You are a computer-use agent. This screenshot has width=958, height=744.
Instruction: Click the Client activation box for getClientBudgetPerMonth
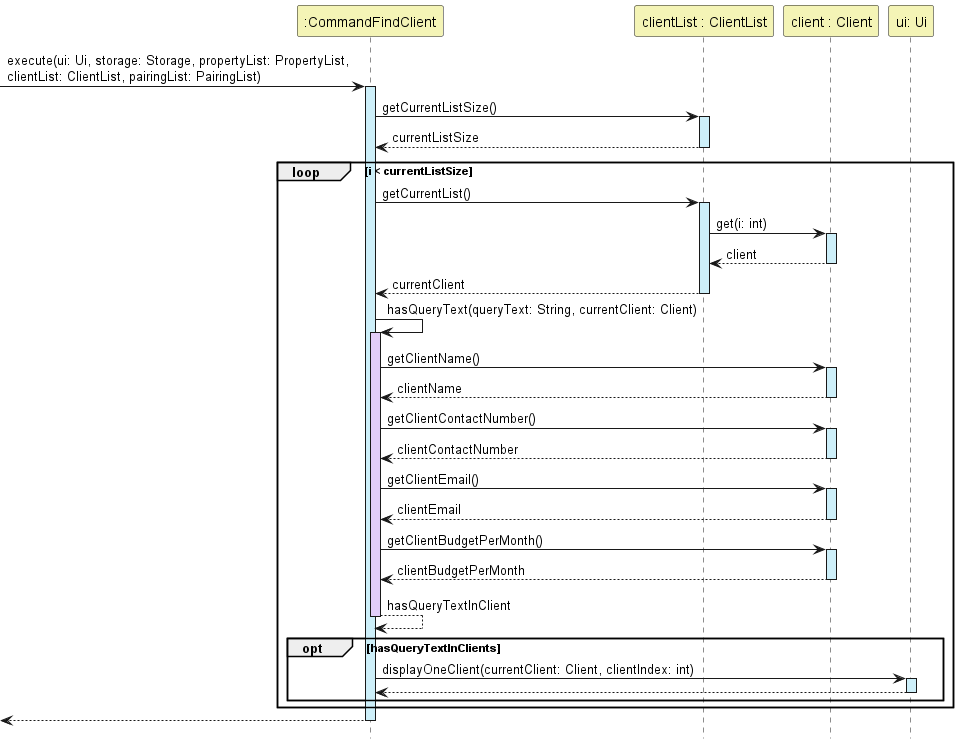(x=831, y=564)
